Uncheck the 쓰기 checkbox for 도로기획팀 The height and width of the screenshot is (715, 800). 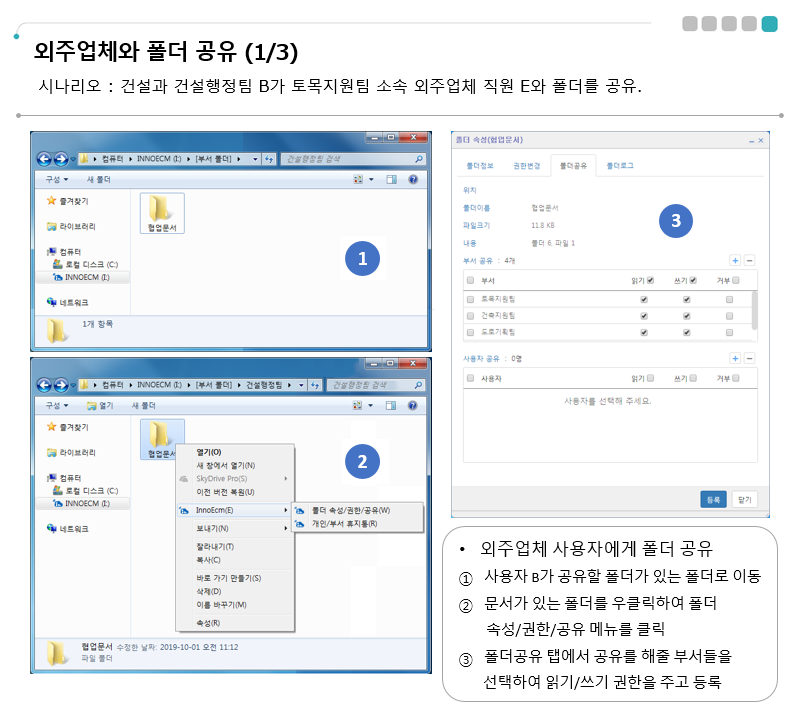tap(686, 333)
